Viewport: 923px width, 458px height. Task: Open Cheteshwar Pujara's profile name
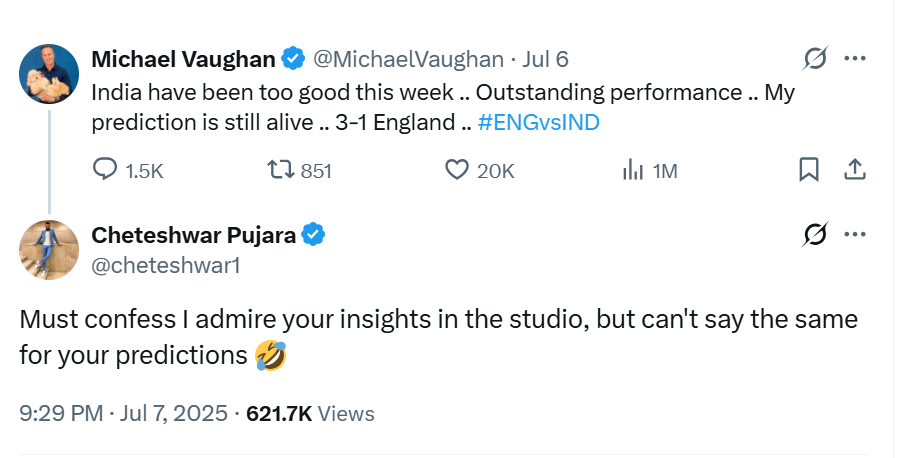pyautogui.click(x=194, y=236)
